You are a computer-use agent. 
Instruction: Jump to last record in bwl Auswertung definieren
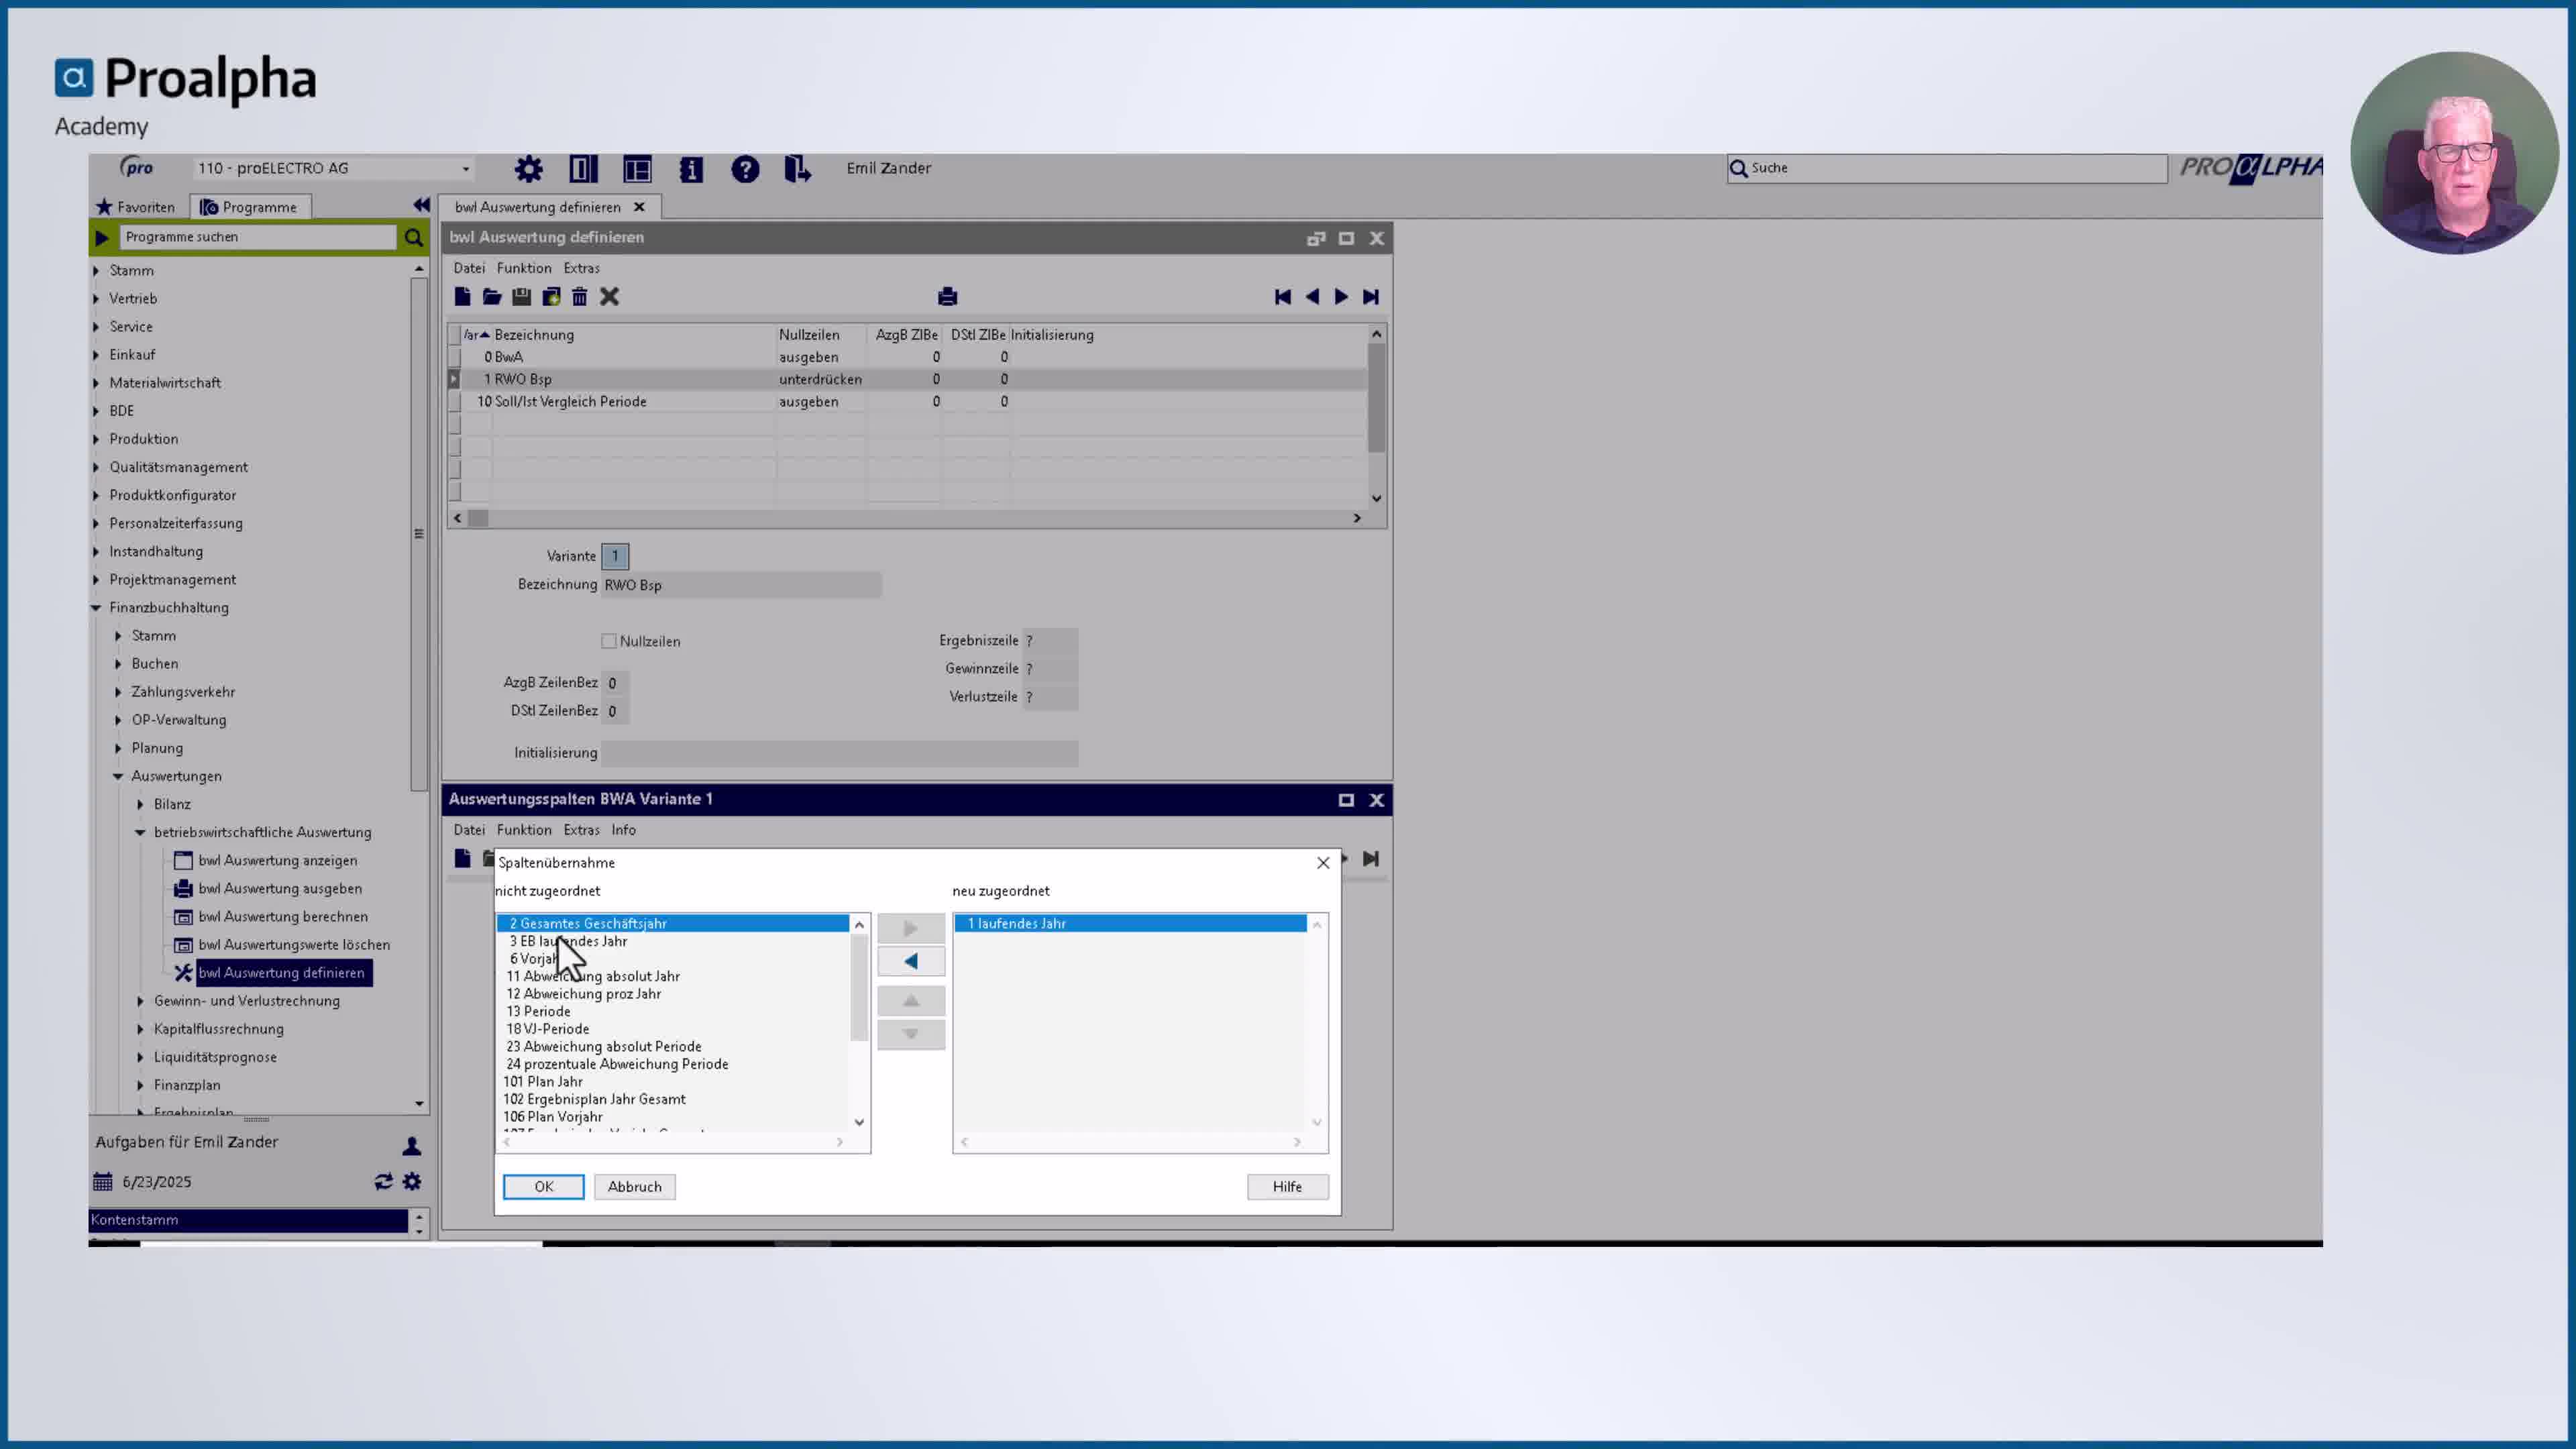[1371, 297]
